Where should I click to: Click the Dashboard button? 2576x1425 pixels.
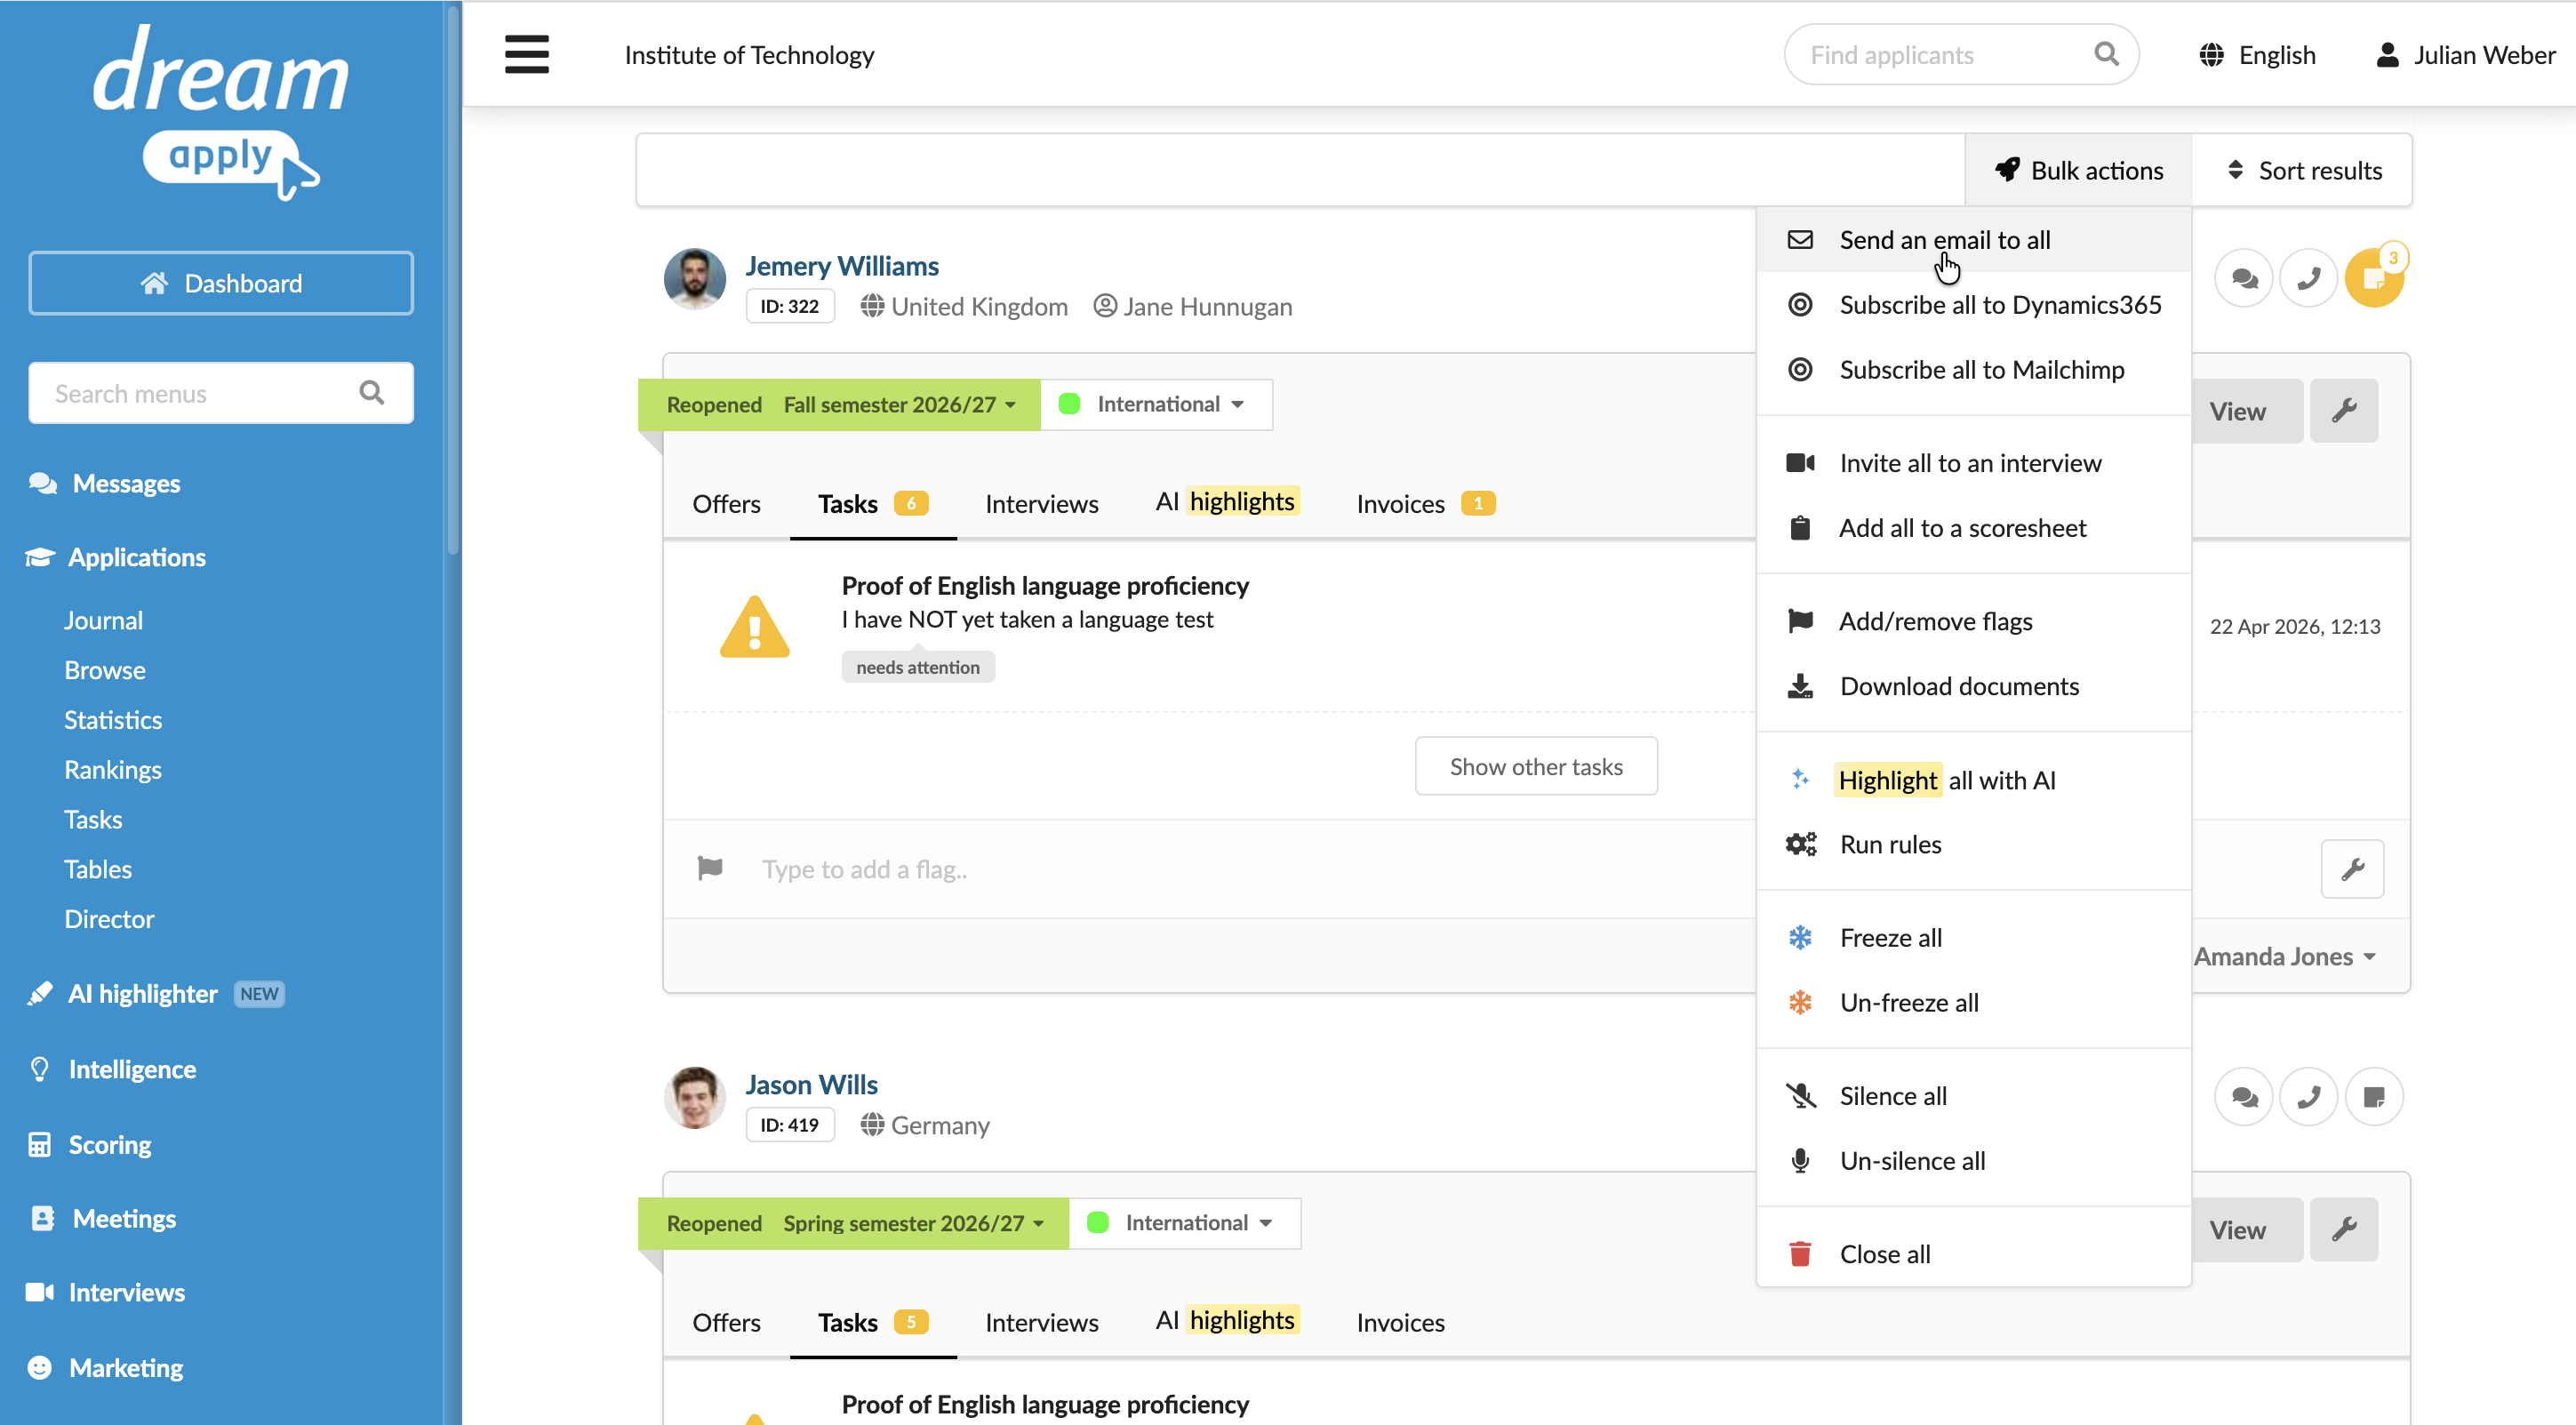click(x=221, y=283)
